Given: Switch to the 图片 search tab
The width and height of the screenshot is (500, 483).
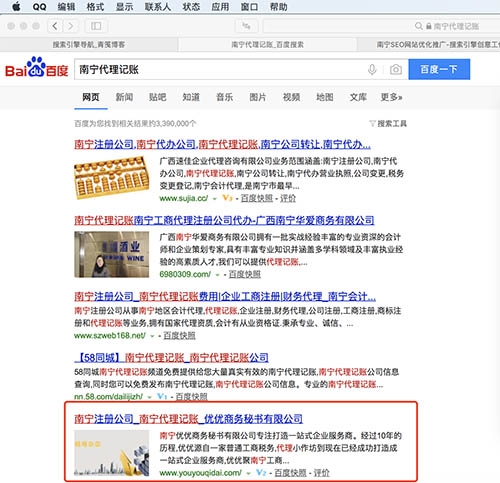Looking at the screenshot, I should [x=258, y=97].
